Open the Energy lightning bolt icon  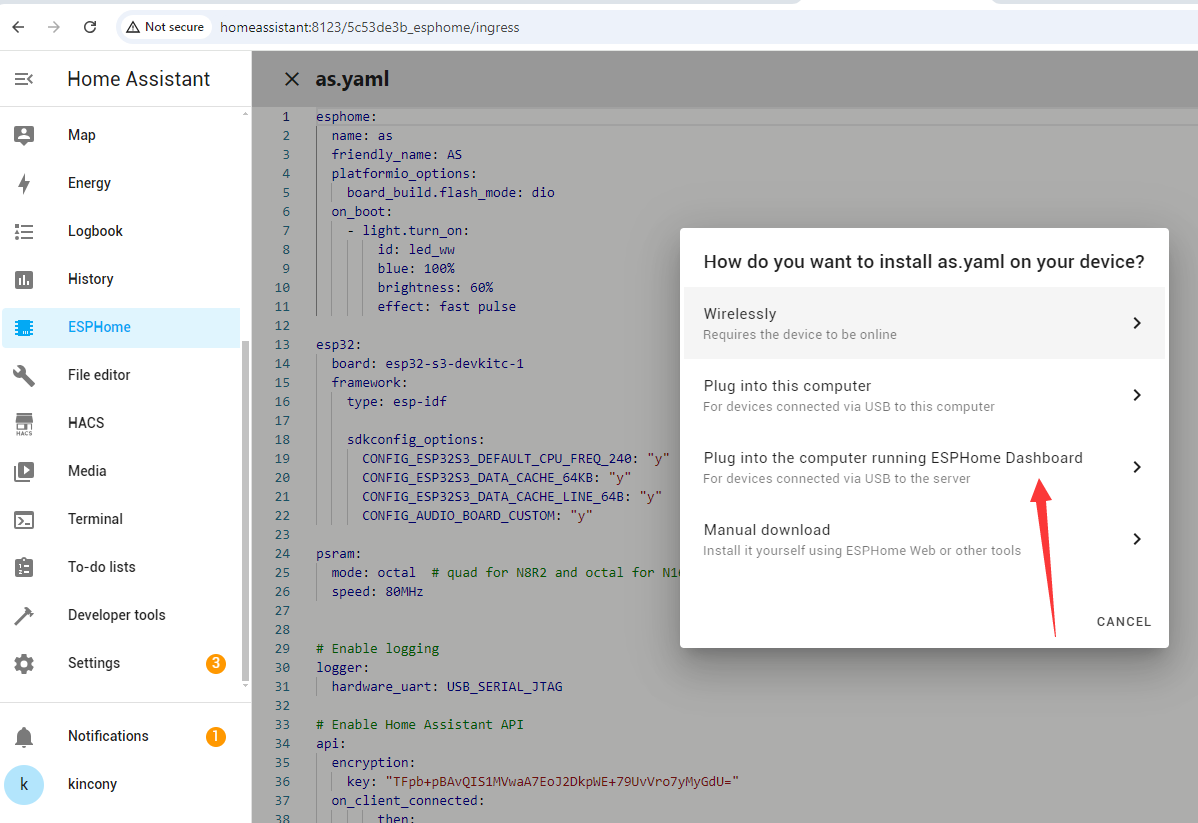point(24,183)
